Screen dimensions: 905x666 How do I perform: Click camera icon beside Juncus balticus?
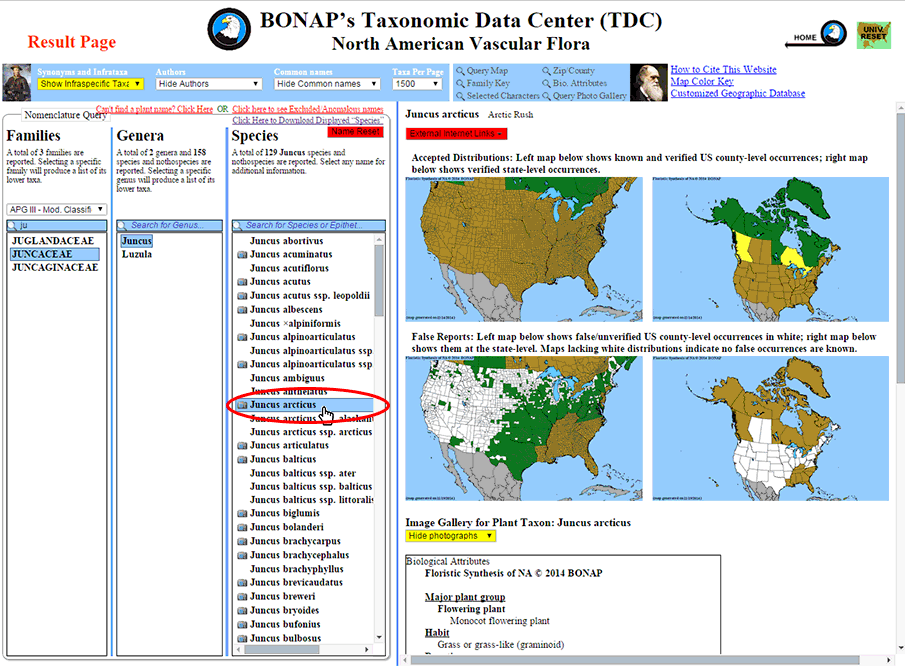pos(242,459)
